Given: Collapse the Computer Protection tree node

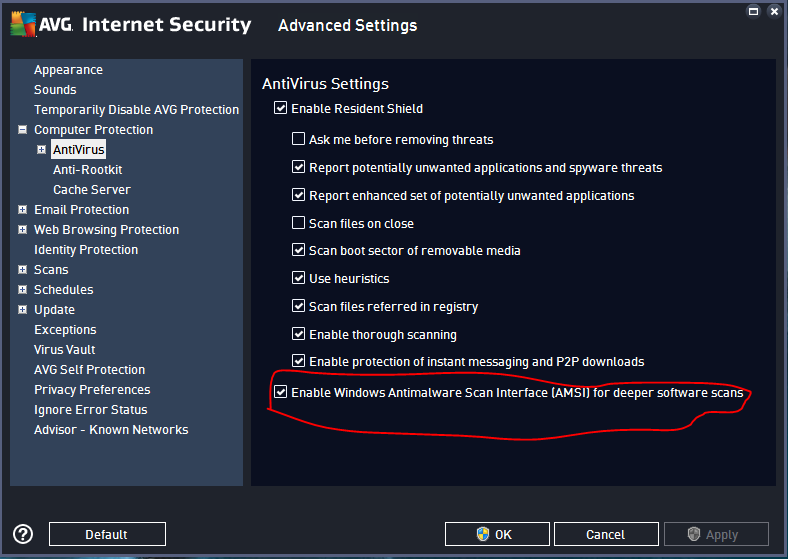Looking at the screenshot, I should [22, 130].
